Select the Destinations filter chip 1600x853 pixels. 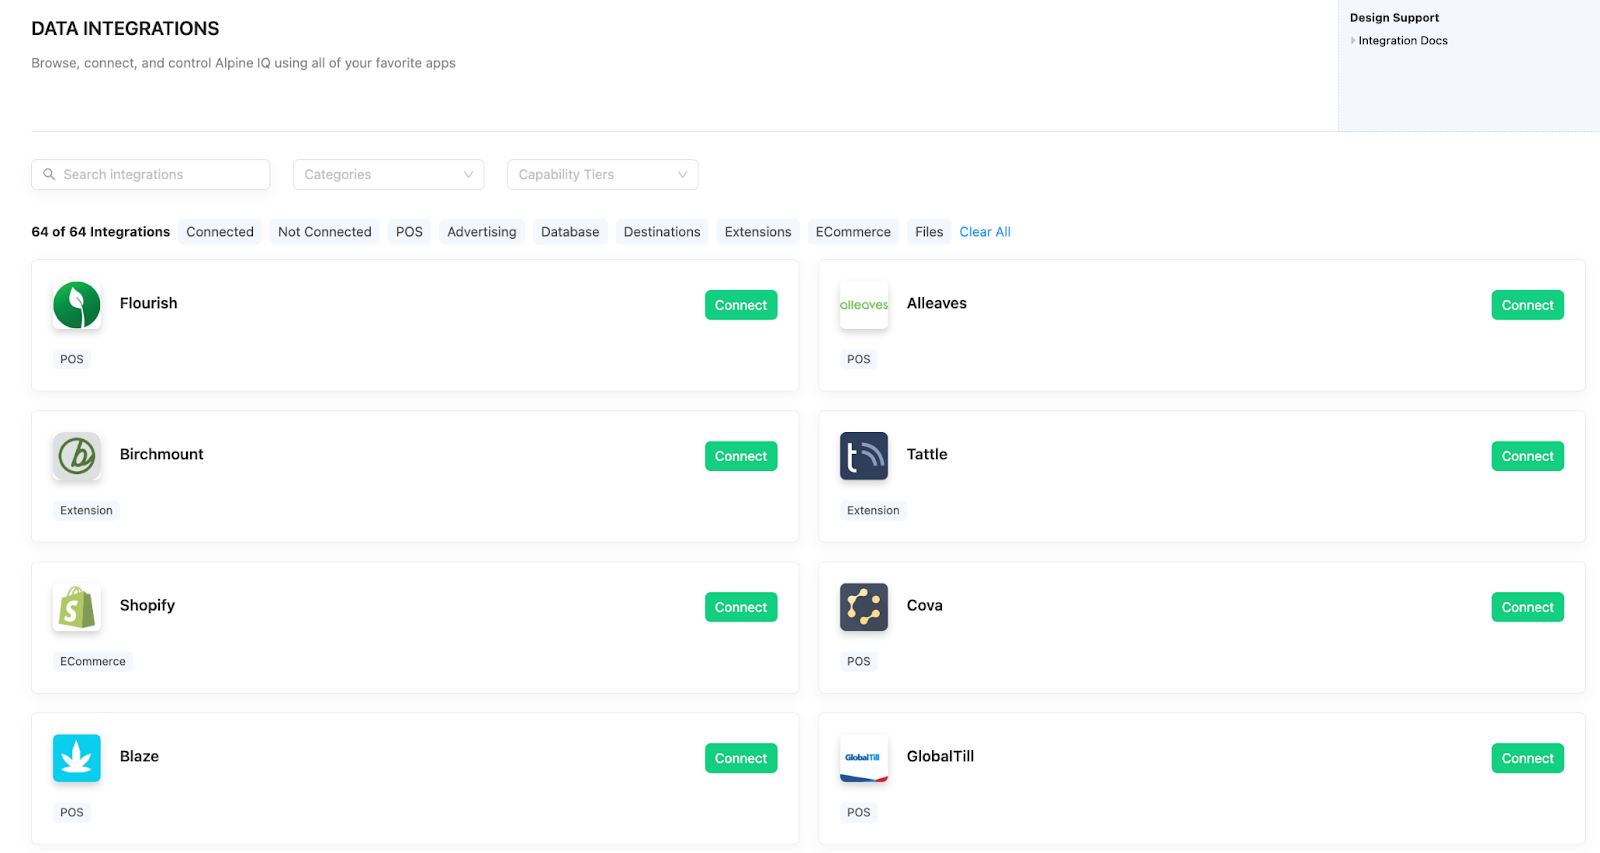click(662, 232)
